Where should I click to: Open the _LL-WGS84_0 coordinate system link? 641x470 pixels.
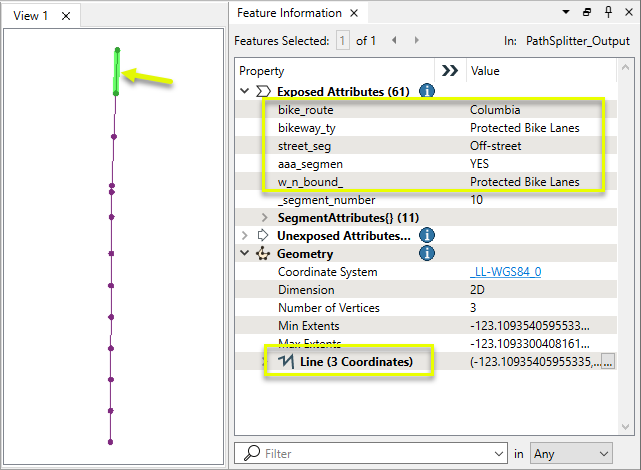506,272
